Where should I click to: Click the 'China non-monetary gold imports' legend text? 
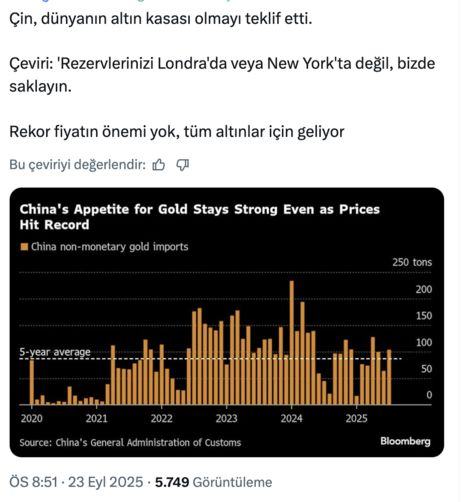(x=110, y=247)
